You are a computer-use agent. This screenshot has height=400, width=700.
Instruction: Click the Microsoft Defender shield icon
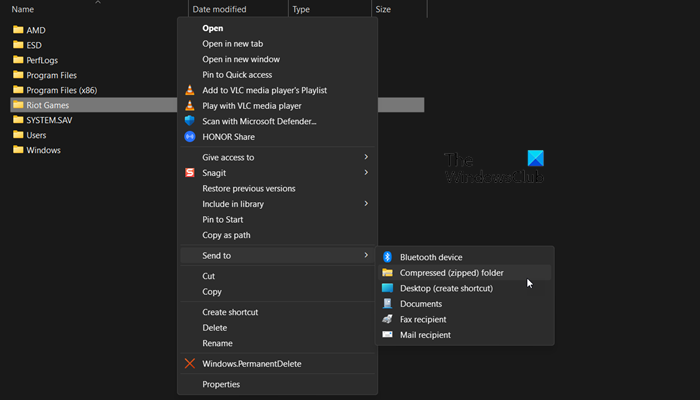click(191, 121)
